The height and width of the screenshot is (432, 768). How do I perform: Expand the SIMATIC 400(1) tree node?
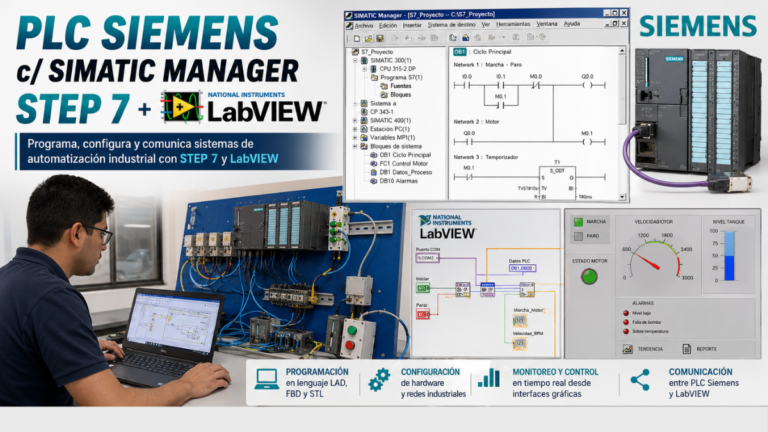(x=355, y=120)
